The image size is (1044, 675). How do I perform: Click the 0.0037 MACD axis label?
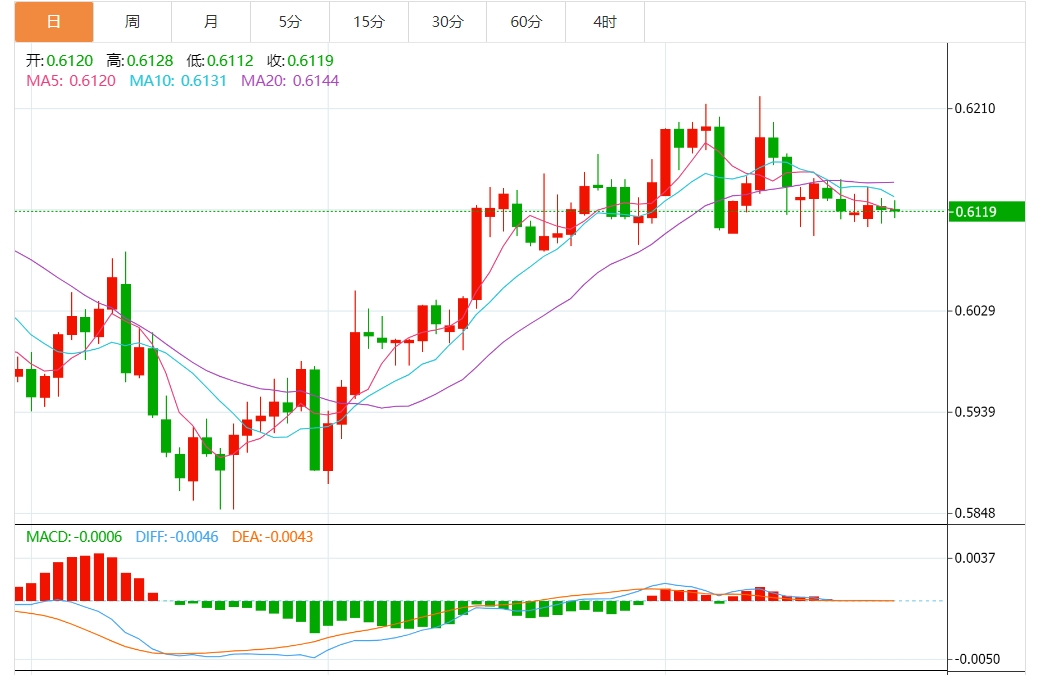[975, 558]
